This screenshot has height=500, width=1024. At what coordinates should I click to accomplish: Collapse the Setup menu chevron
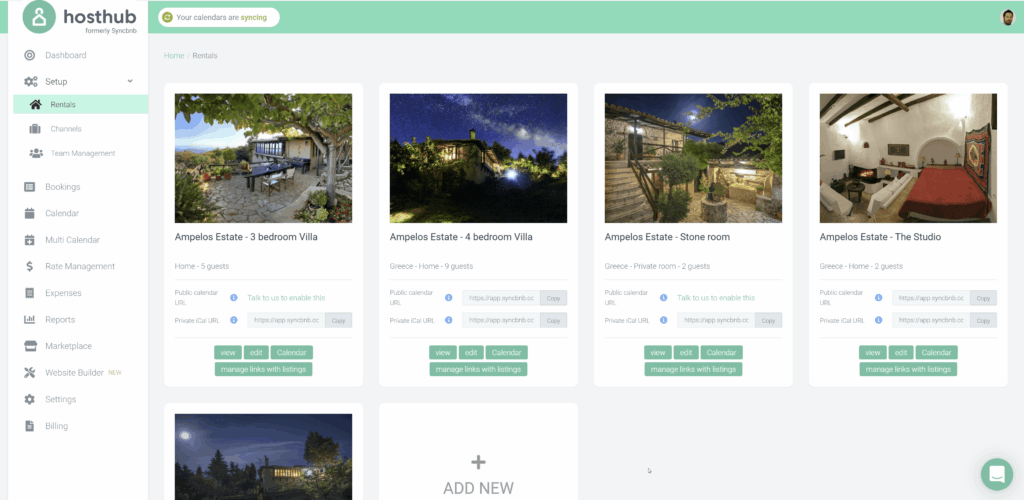(x=130, y=81)
